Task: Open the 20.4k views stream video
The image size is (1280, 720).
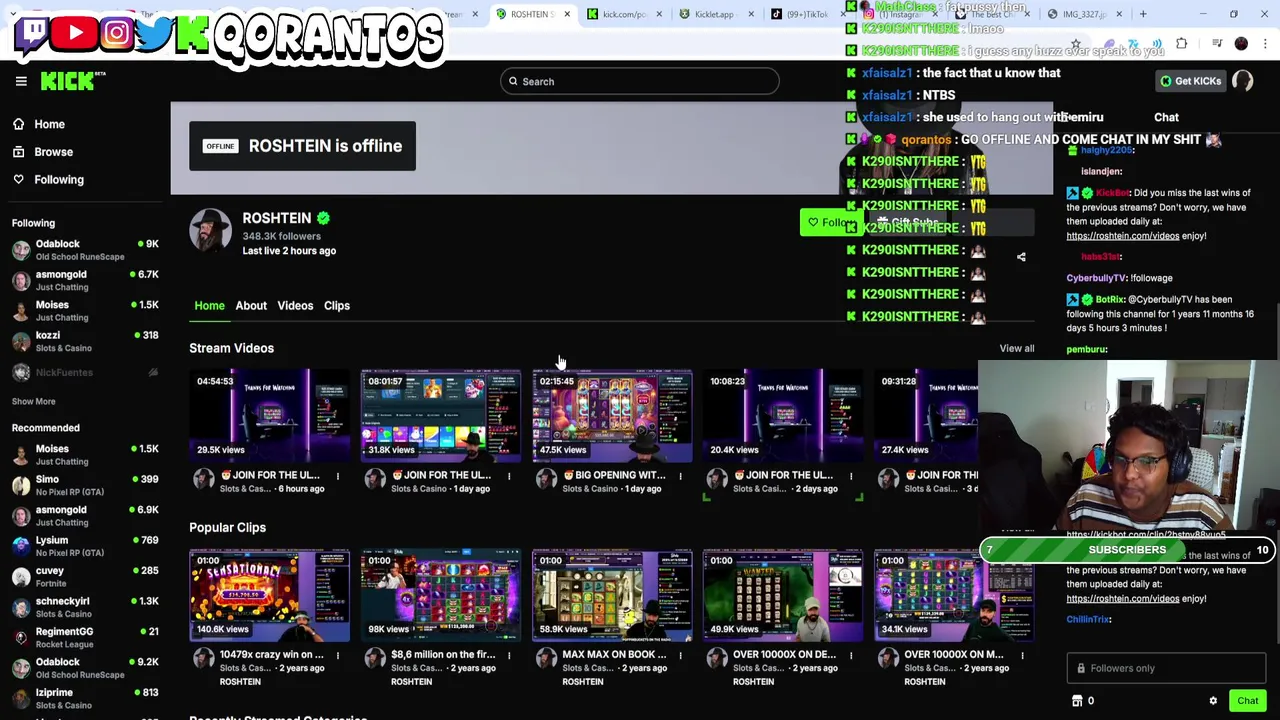Action: click(x=783, y=415)
